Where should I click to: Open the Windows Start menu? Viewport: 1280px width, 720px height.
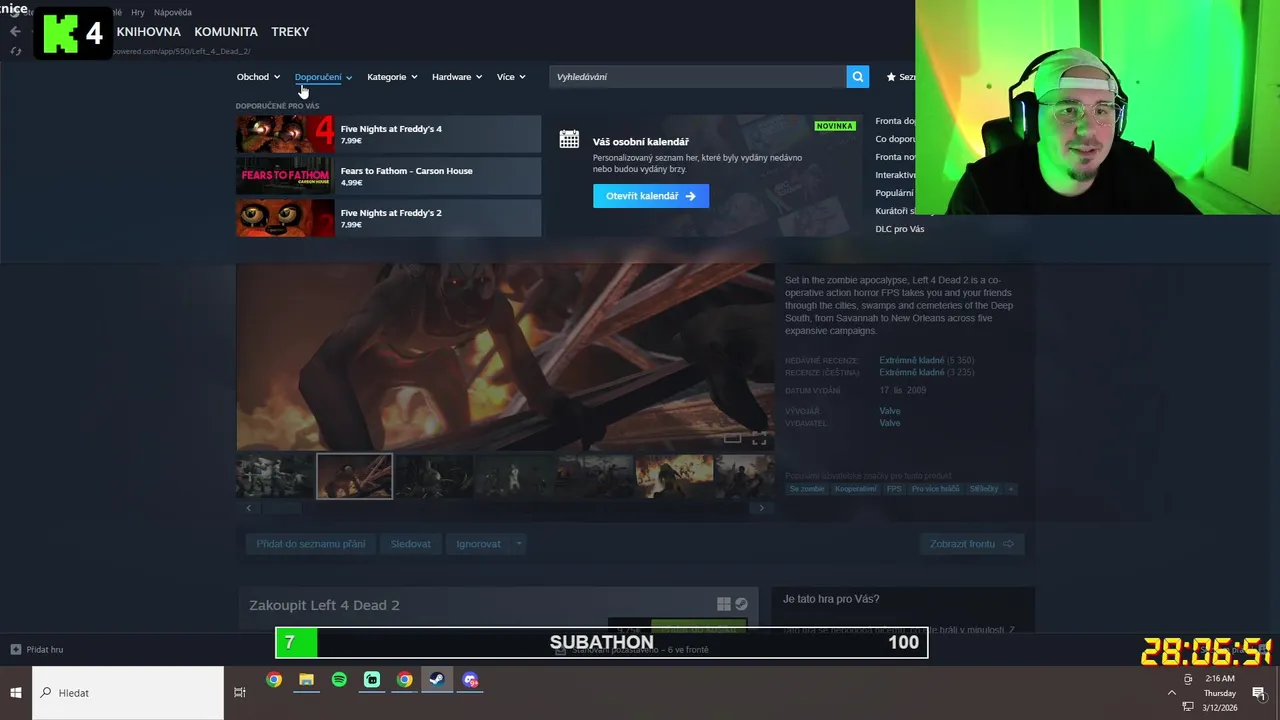(16, 693)
